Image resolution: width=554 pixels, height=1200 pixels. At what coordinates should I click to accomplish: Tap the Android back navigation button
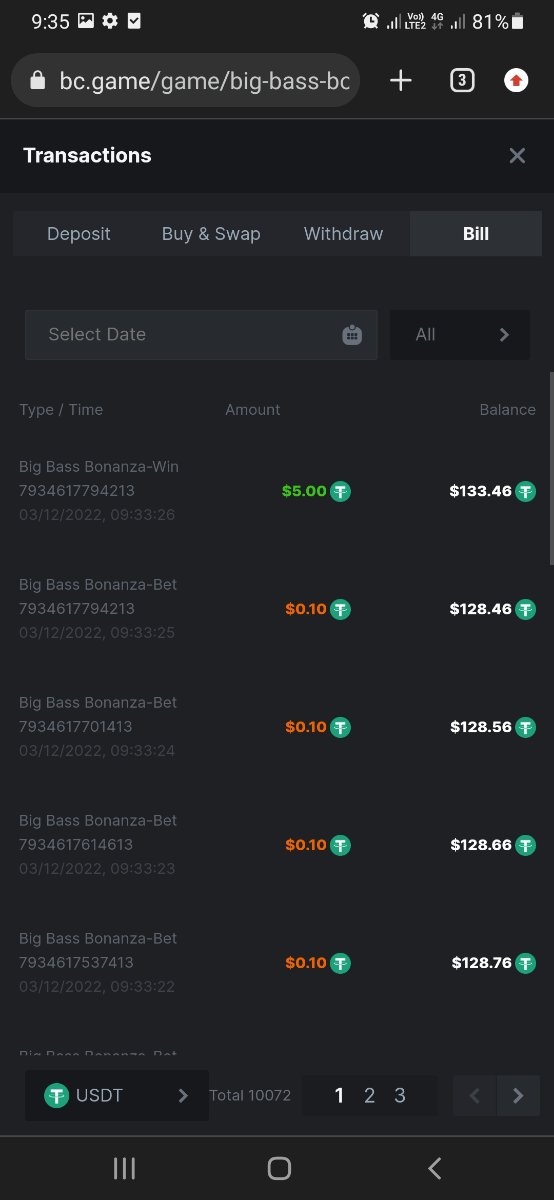(434, 1168)
